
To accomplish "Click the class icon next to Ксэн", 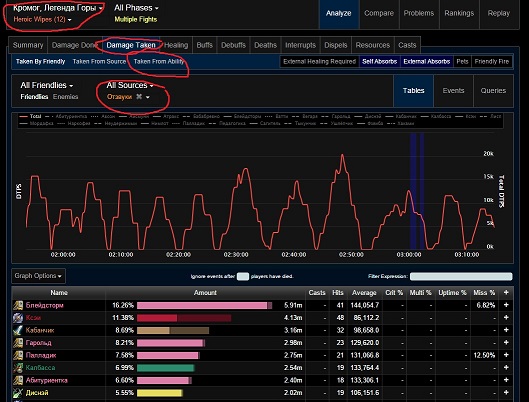I will point(18,318).
